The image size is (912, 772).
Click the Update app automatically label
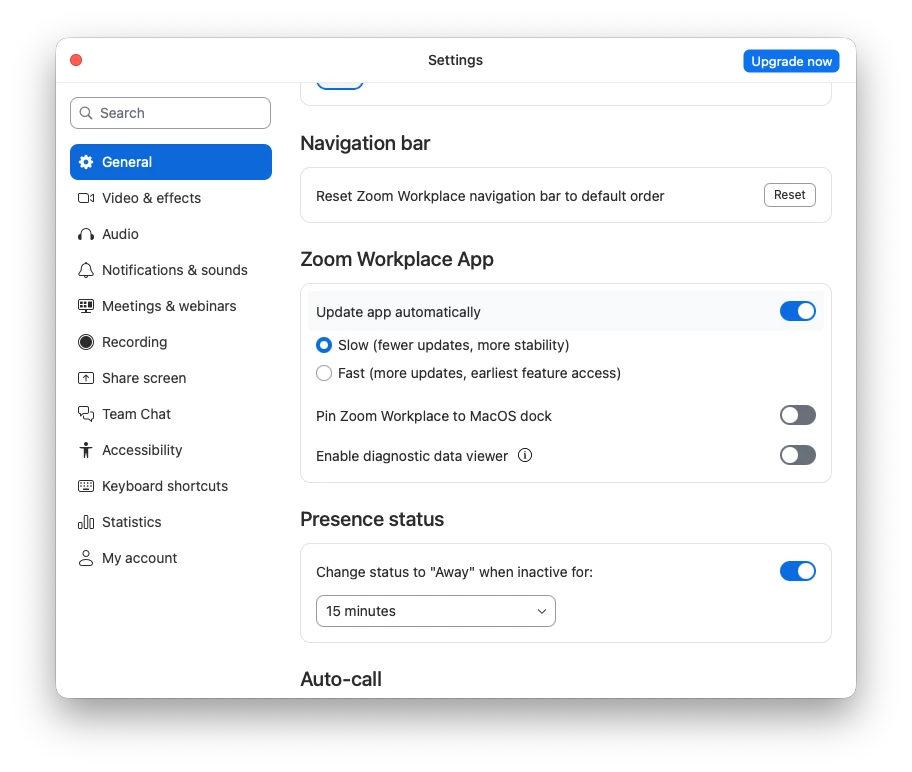pos(398,312)
